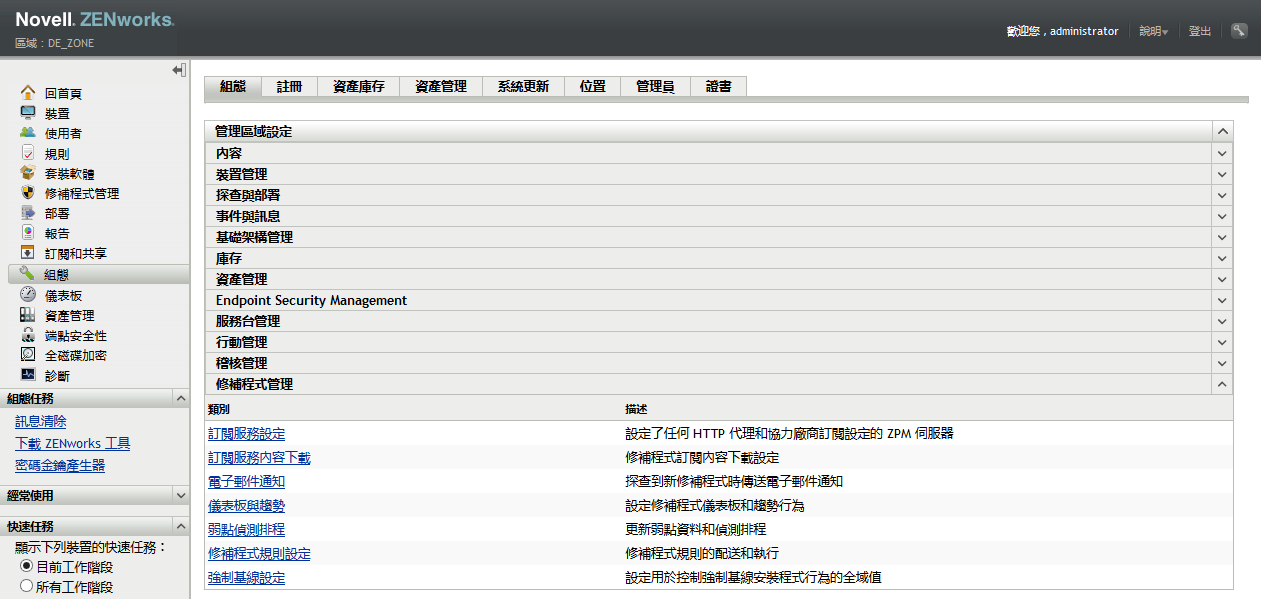The height and width of the screenshot is (599, 1261).
Task: Open the 電子郵件通知 link
Action: pos(246,481)
